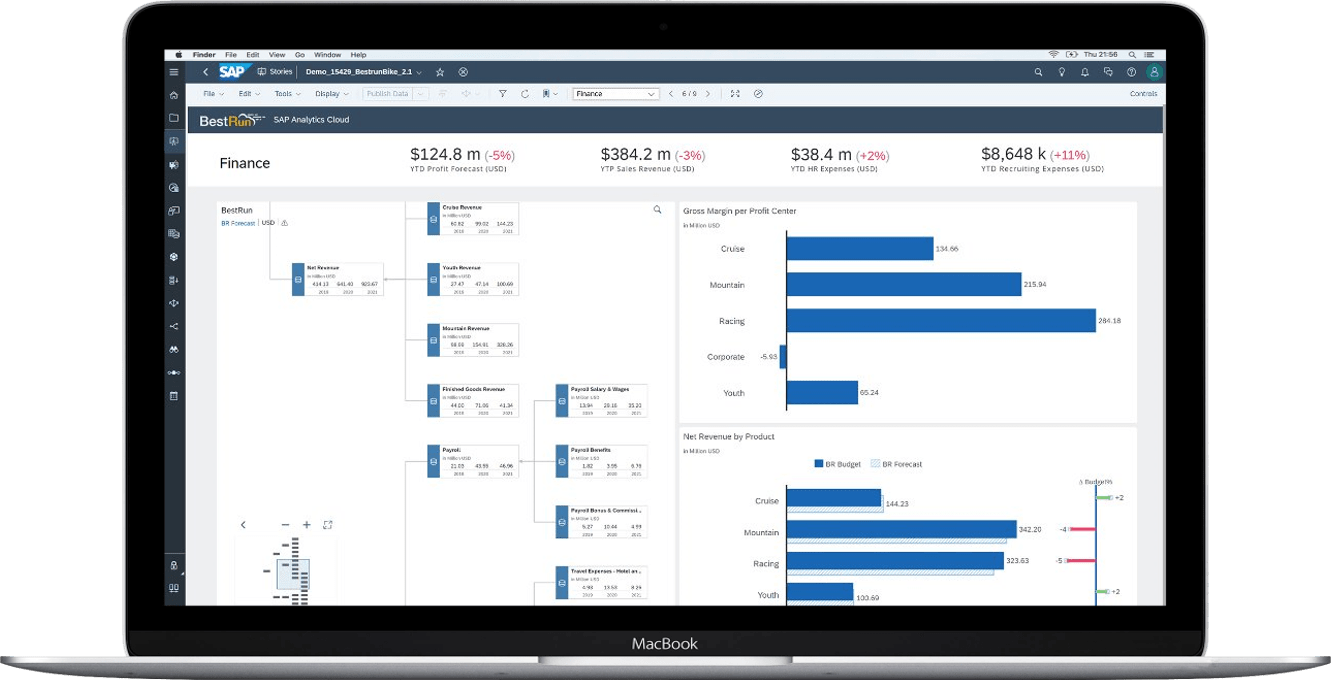
Task: Expand the story name Demo_15429_BestrunBike dropdown
Action: point(418,72)
